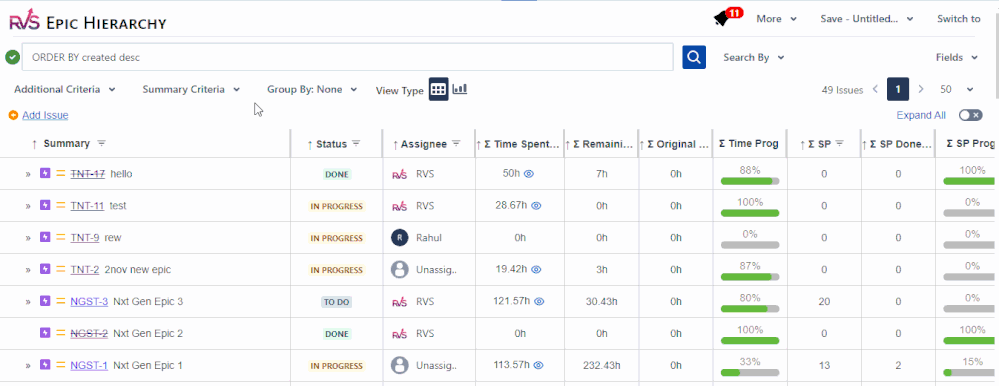Click the RVS avatar in NGST-3 row
Viewport: 999px width, 386px height.
(x=399, y=301)
